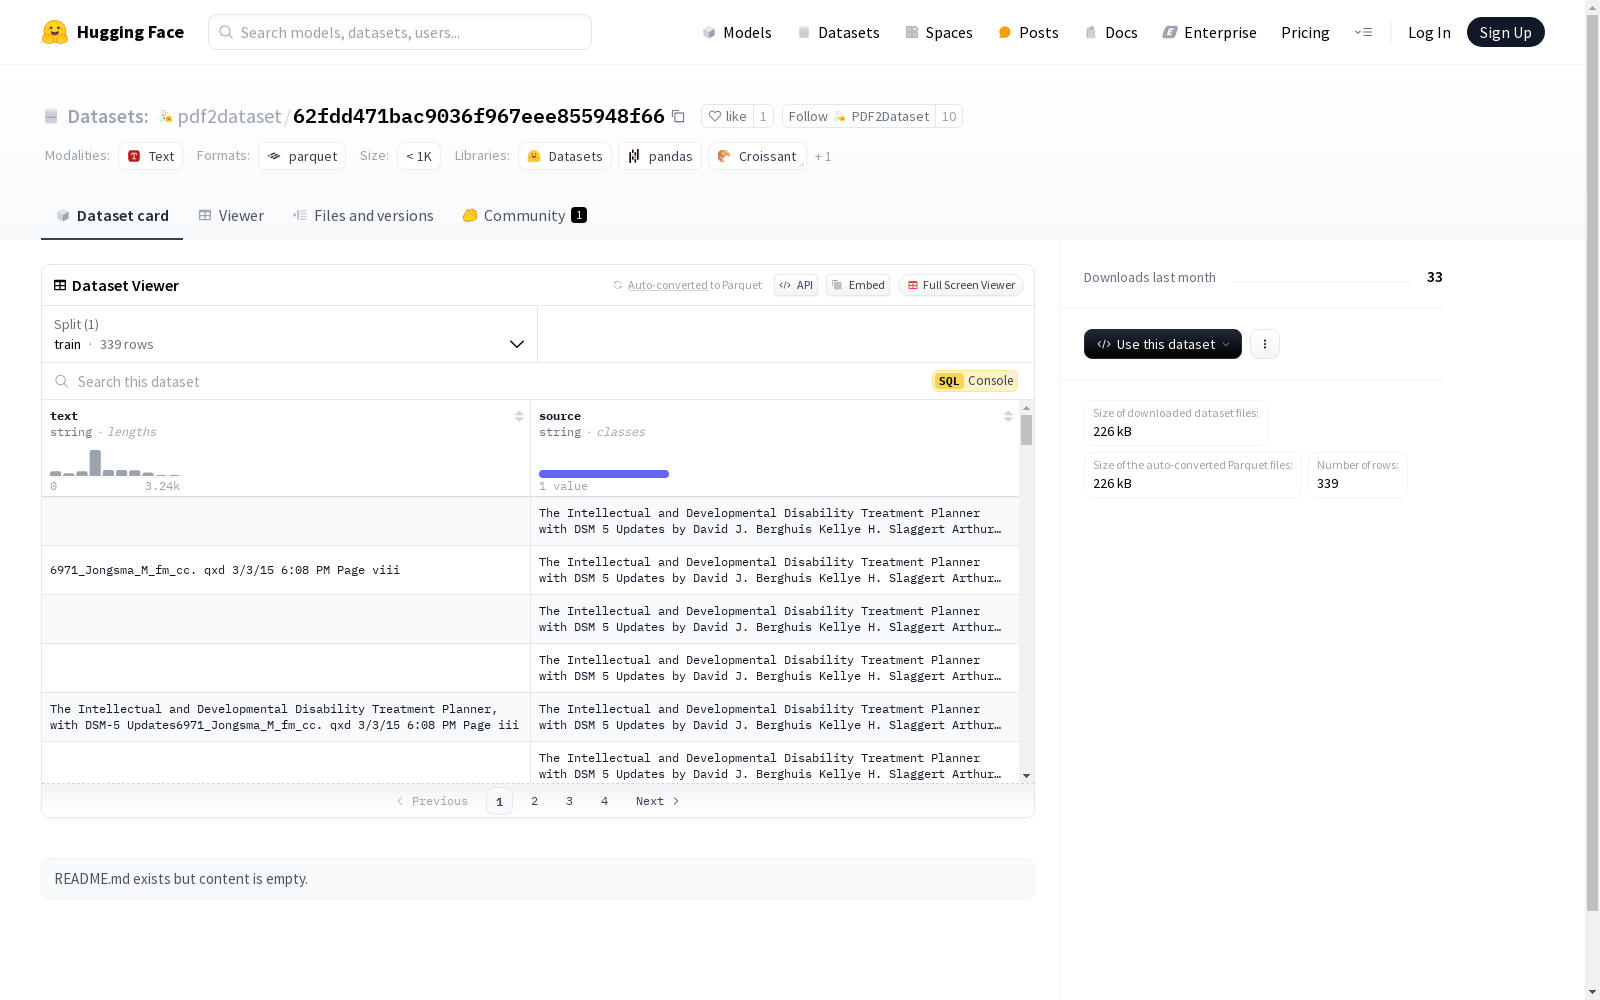Viewport: 1600px width, 1000px height.
Task: Click the Number of rows value 339
Action: (1328, 483)
